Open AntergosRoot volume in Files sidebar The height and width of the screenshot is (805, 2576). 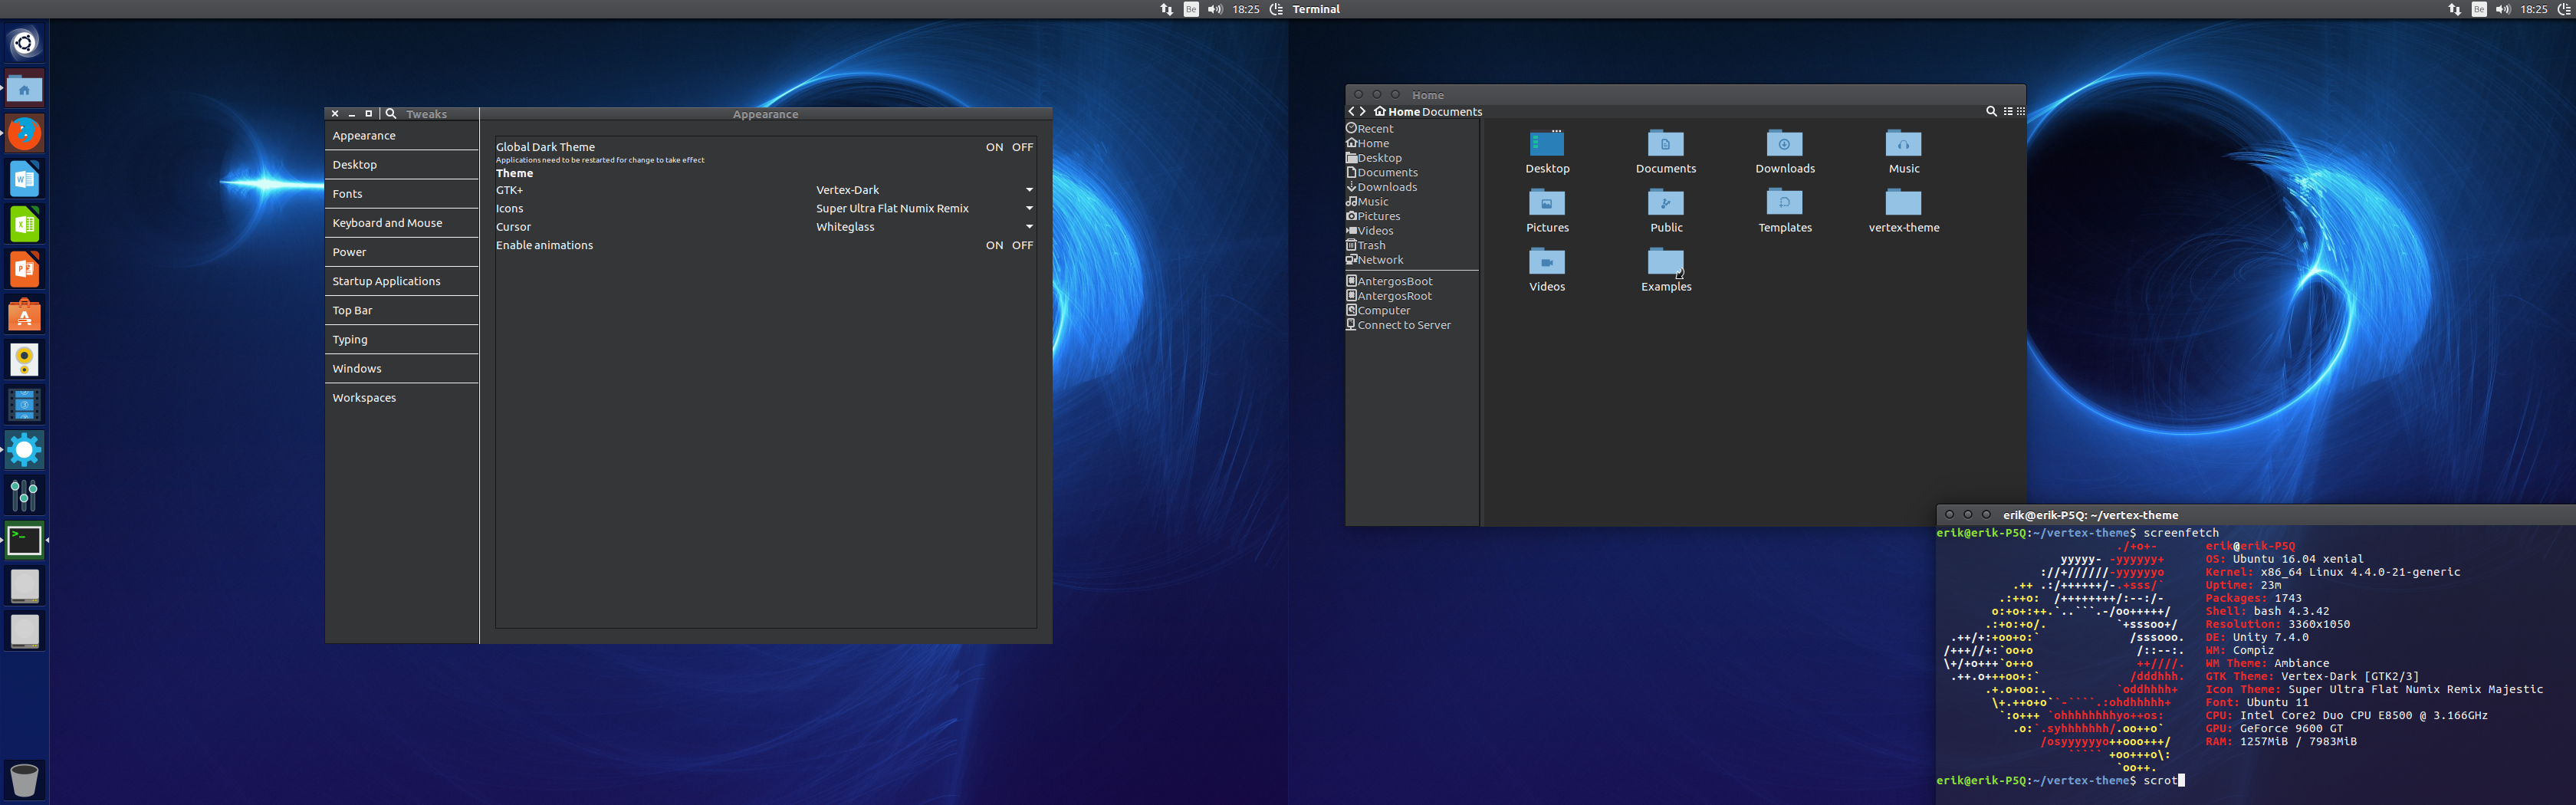[x=1411, y=296]
